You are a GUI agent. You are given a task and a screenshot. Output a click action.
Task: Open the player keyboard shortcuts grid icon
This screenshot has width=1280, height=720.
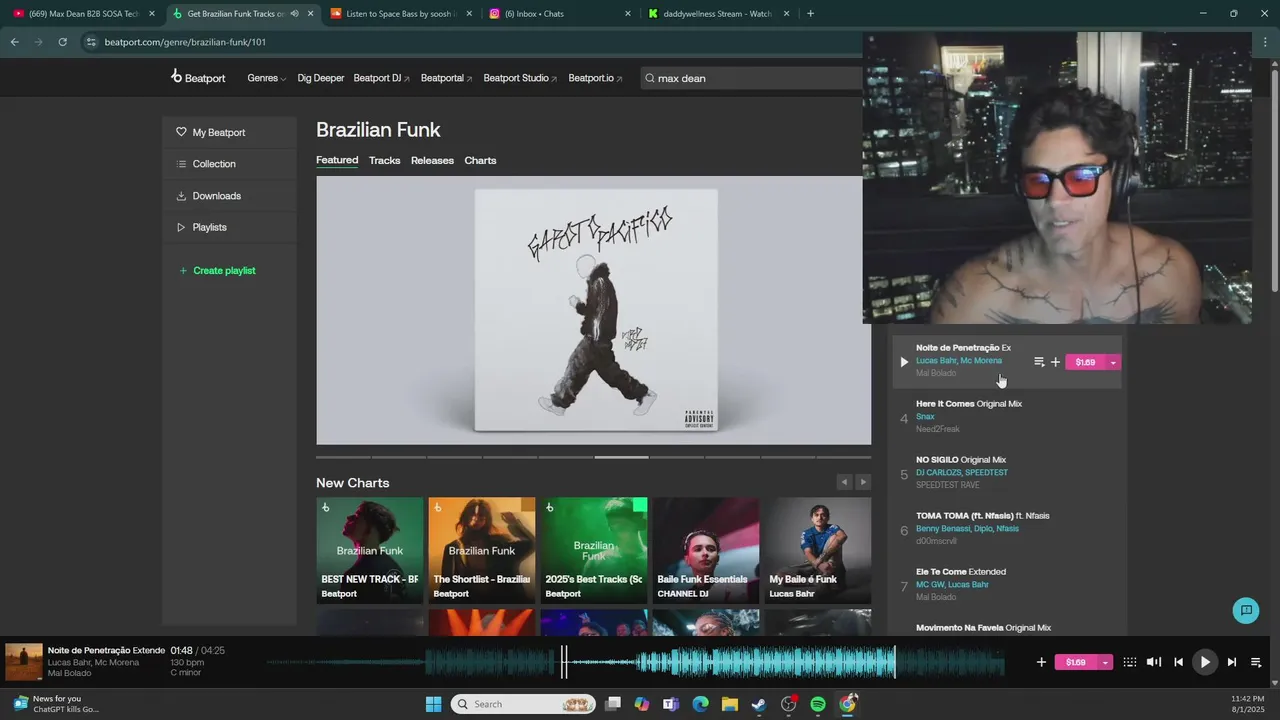1130,662
